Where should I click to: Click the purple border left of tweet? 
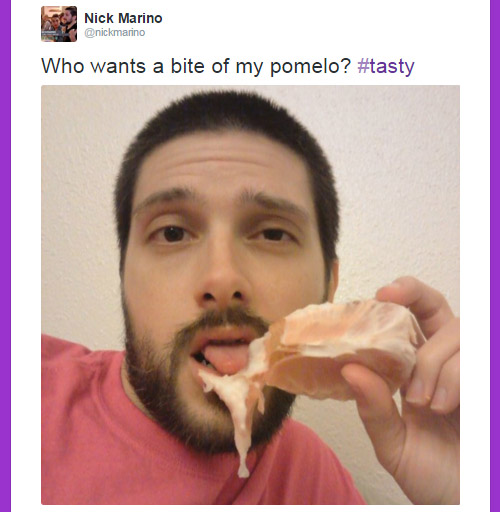click(x=5, y=256)
